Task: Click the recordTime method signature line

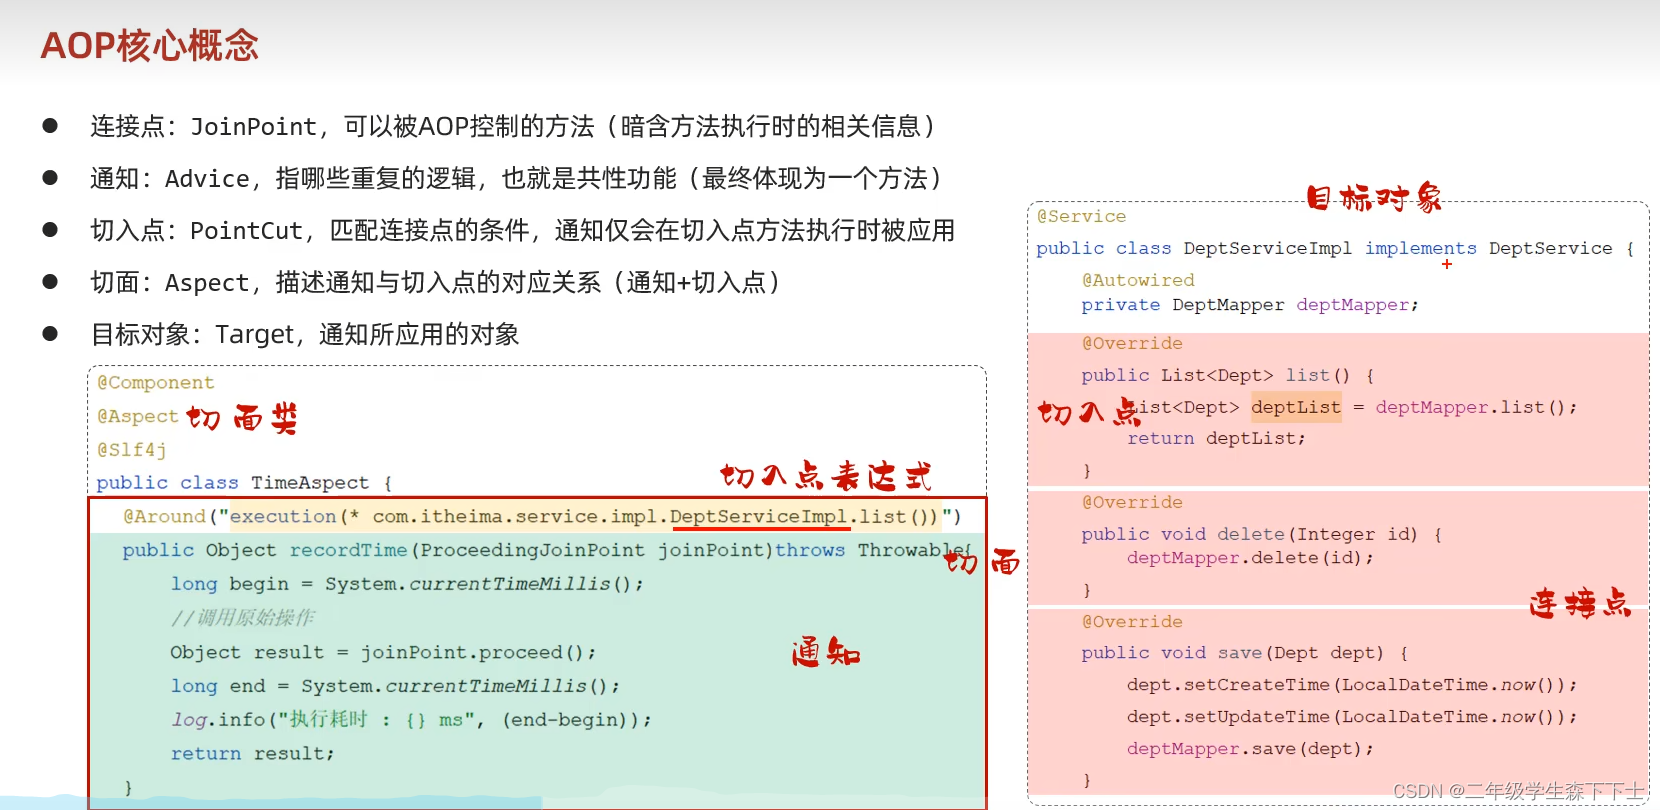Action: [547, 550]
